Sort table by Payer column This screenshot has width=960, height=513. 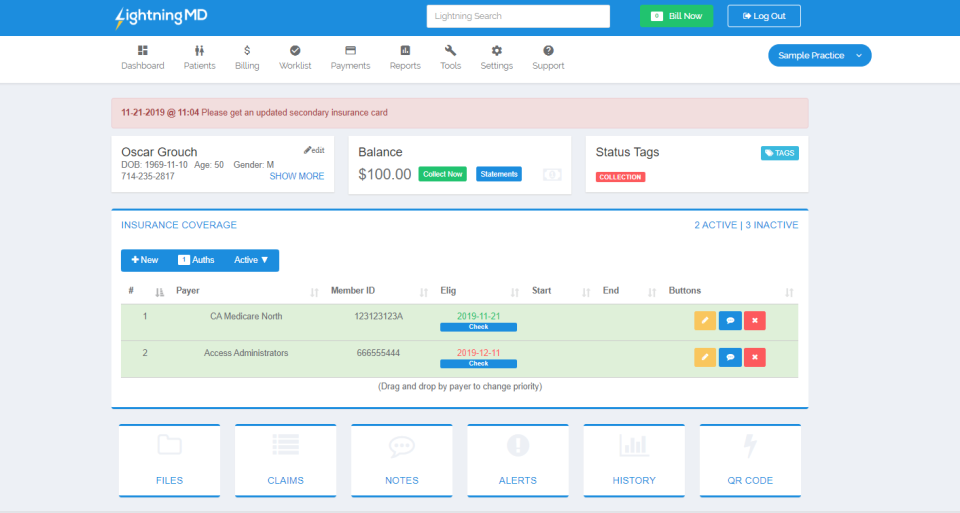(x=314, y=293)
